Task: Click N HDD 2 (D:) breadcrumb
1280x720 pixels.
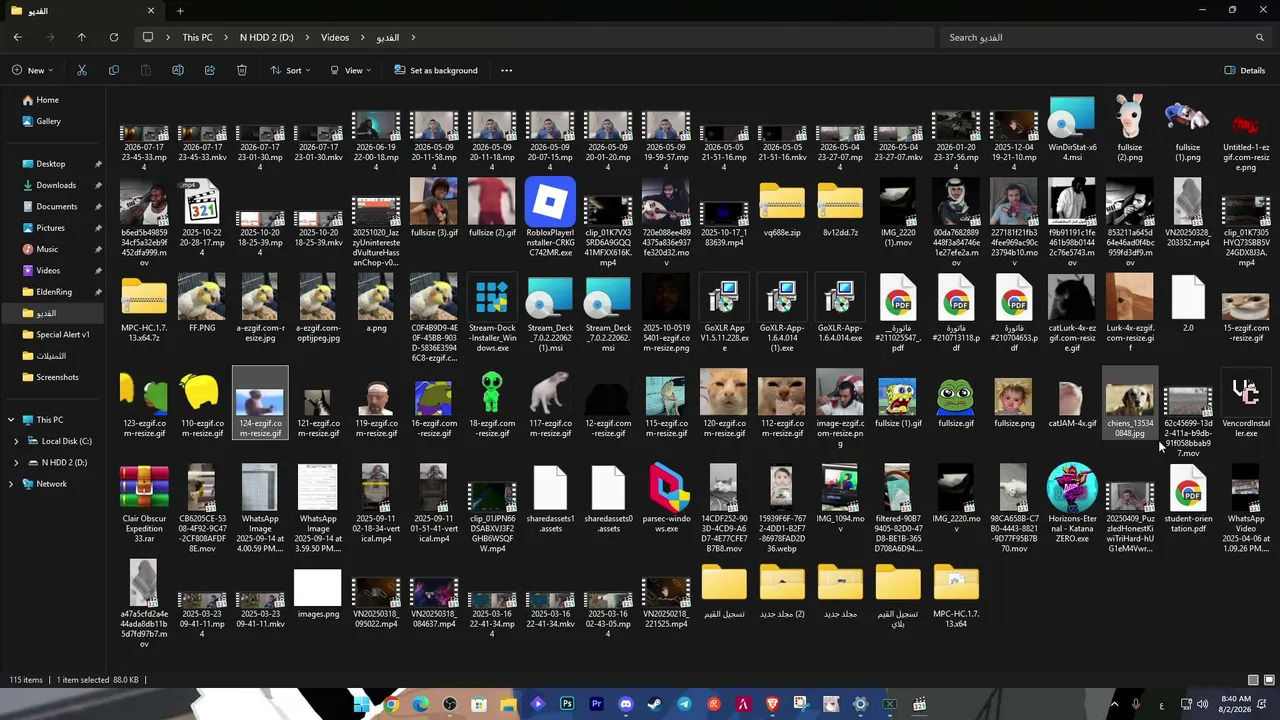Action: [x=266, y=37]
